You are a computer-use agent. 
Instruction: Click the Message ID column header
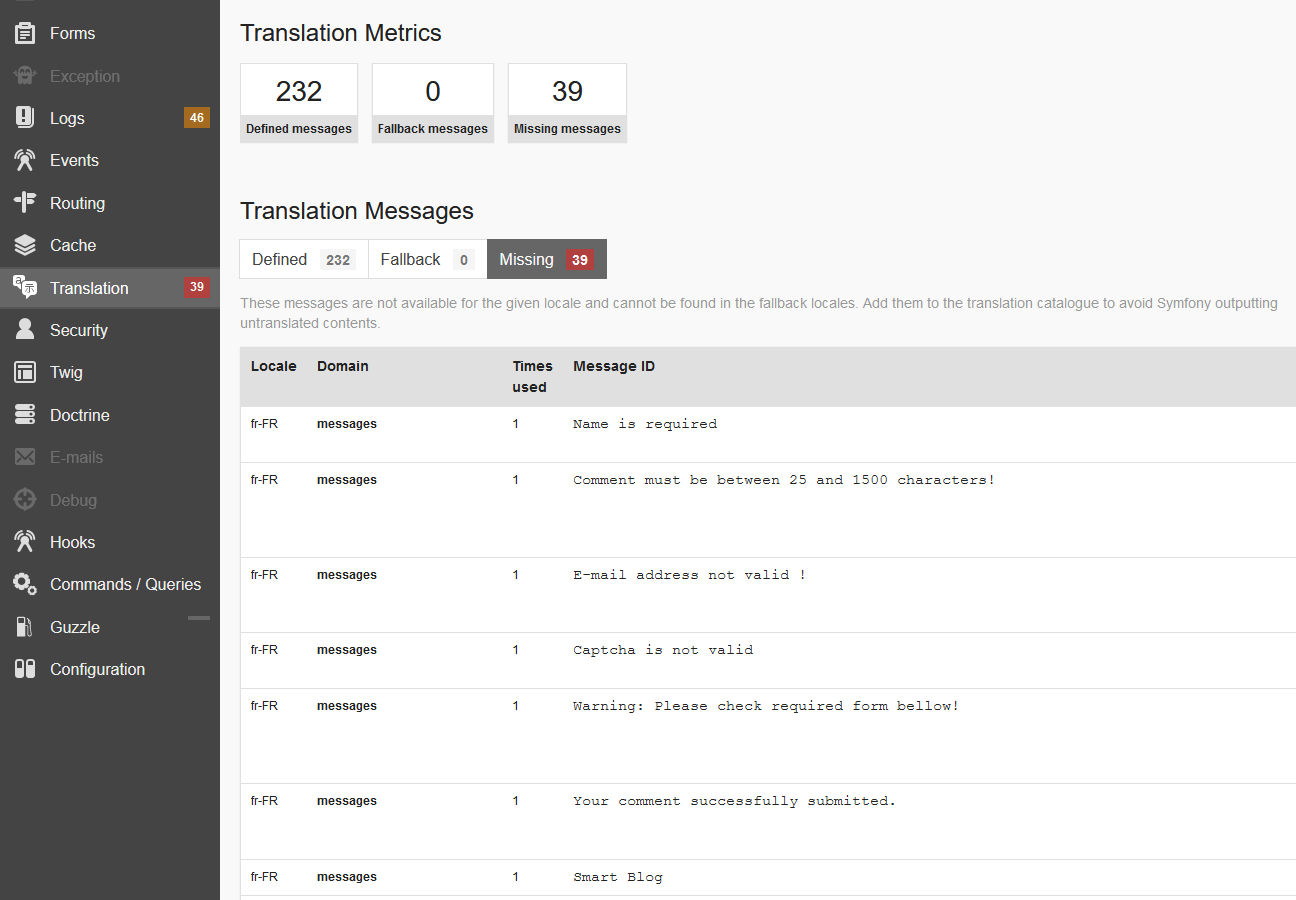(x=614, y=366)
